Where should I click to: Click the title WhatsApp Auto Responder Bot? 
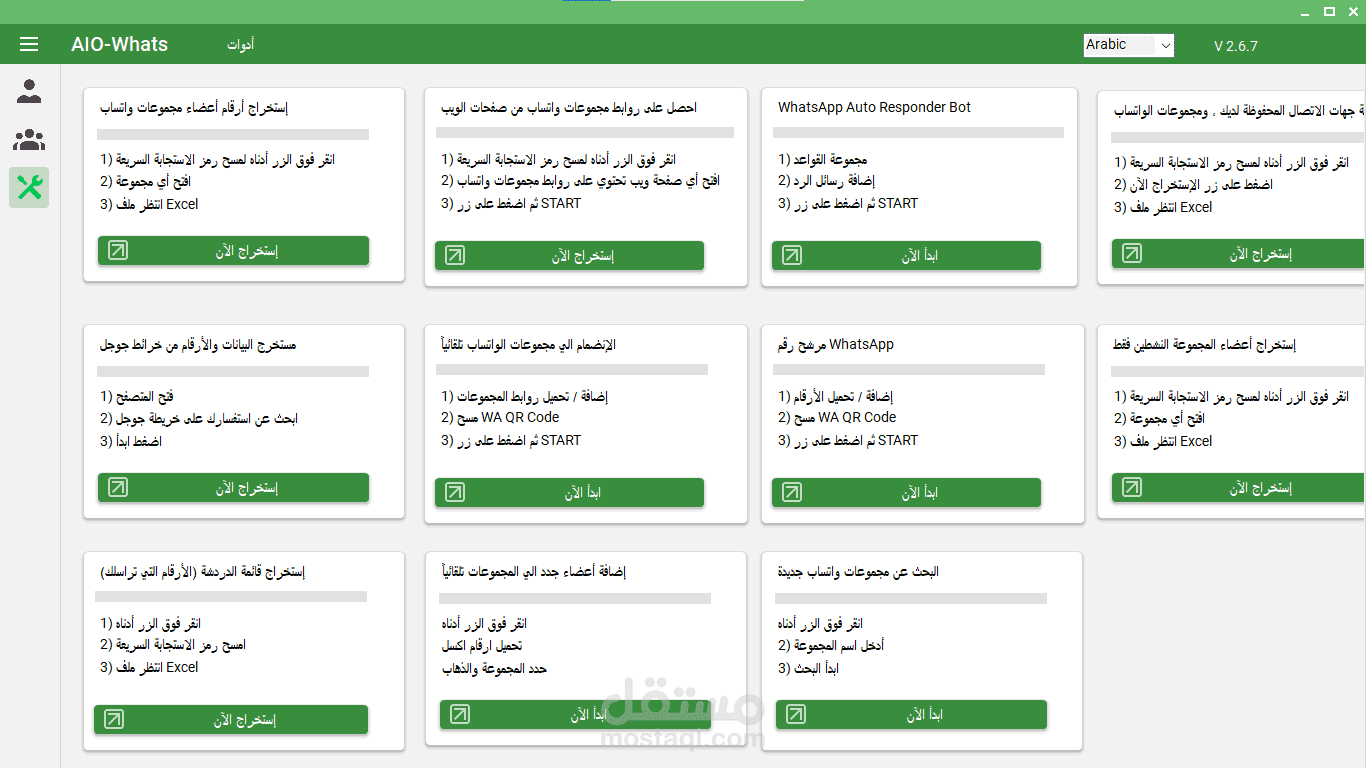coord(874,107)
